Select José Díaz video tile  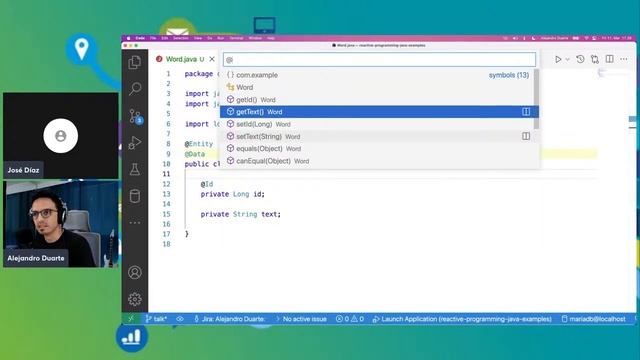(61, 136)
